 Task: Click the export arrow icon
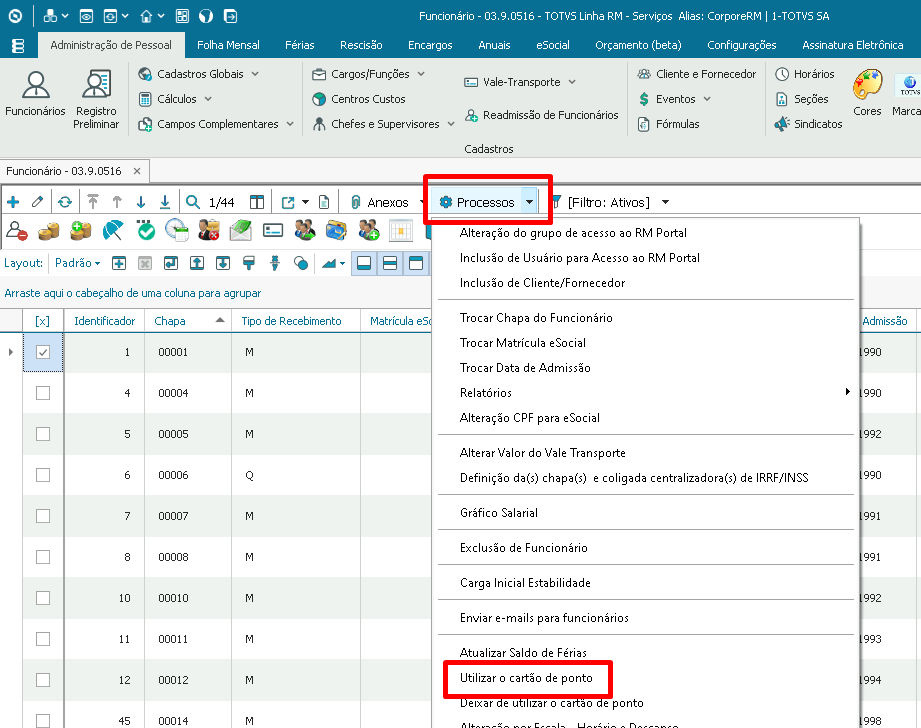[288, 202]
